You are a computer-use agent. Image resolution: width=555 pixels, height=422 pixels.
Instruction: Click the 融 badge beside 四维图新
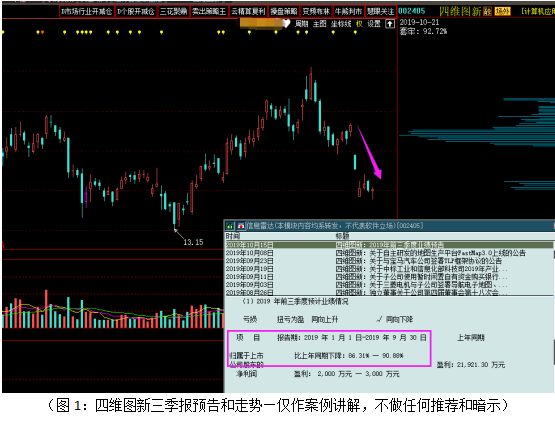488,12
